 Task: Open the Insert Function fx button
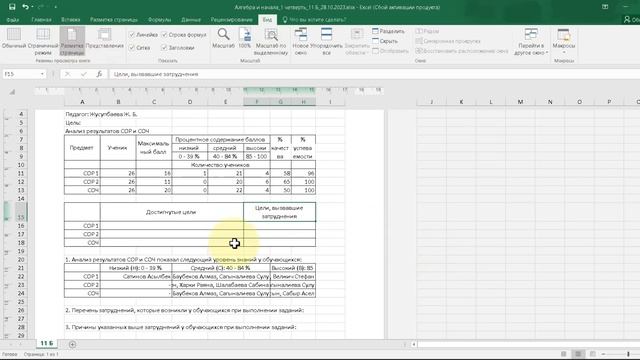point(99,74)
